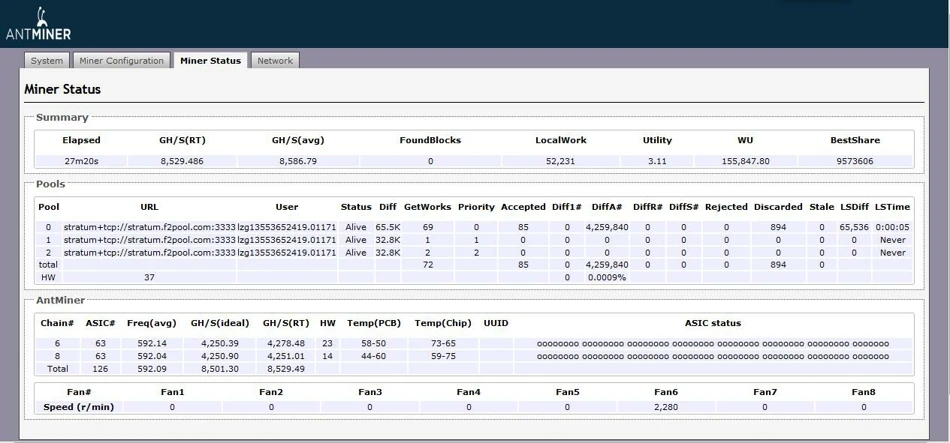Click pool 2 stratum URL
Viewport: 950px width, 443px height.
(149, 253)
